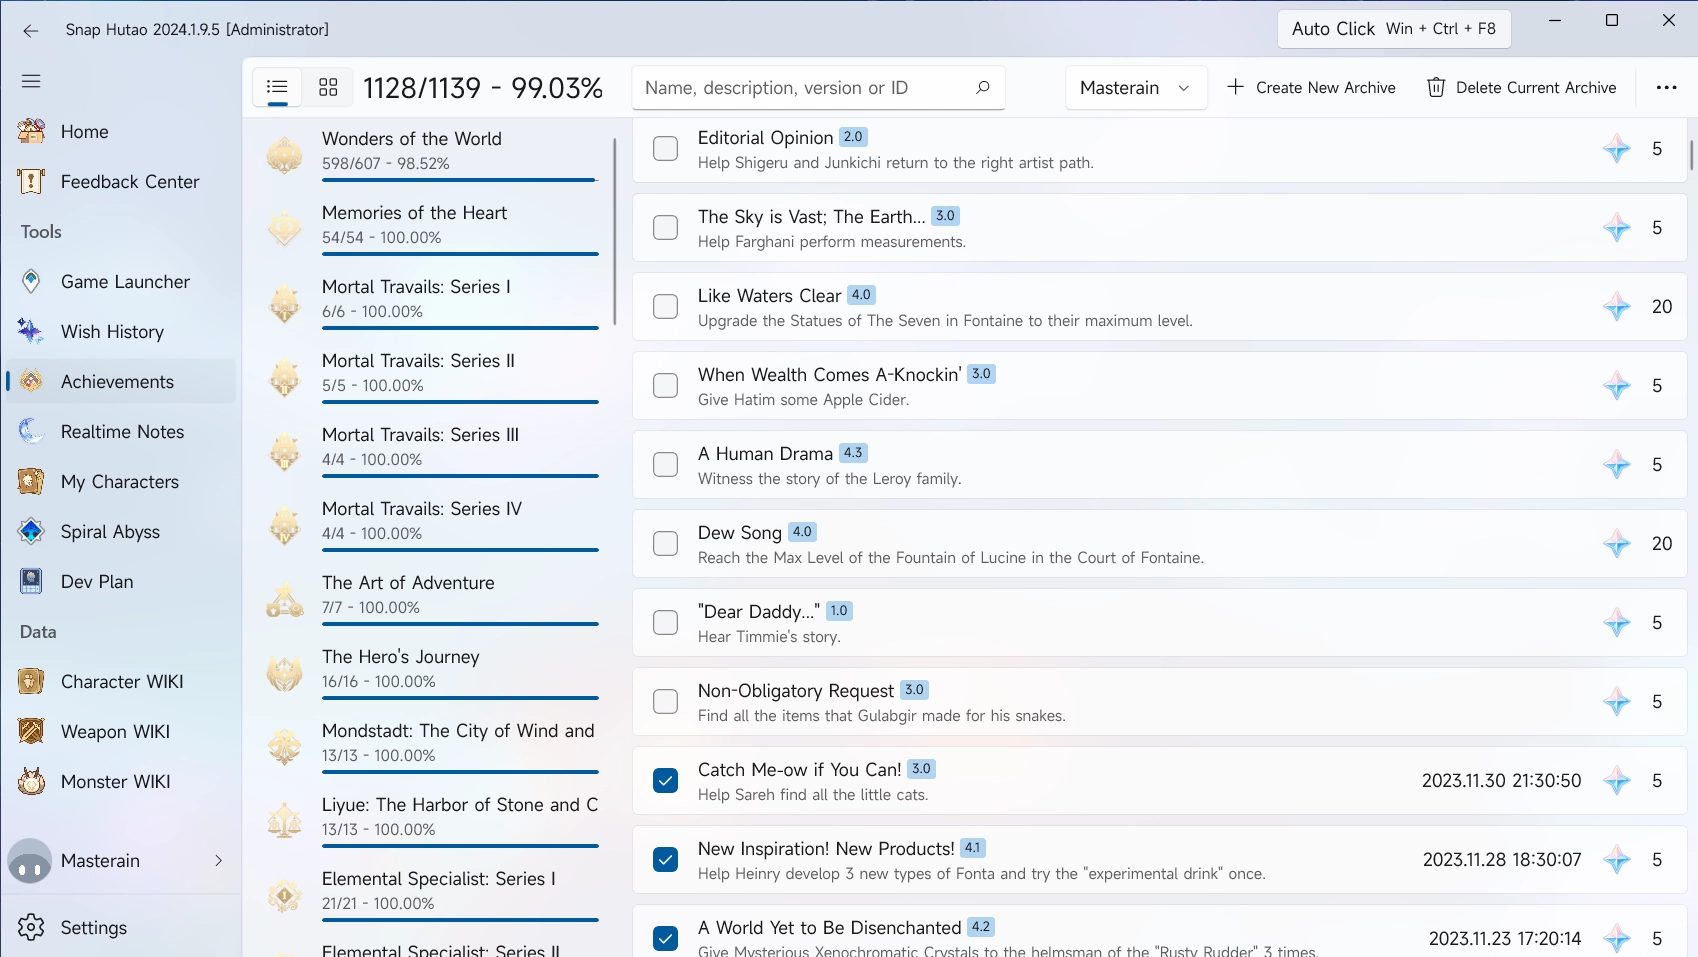The image size is (1698, 957).
Task: Open the Character WIKI icon
Action: 31,681
